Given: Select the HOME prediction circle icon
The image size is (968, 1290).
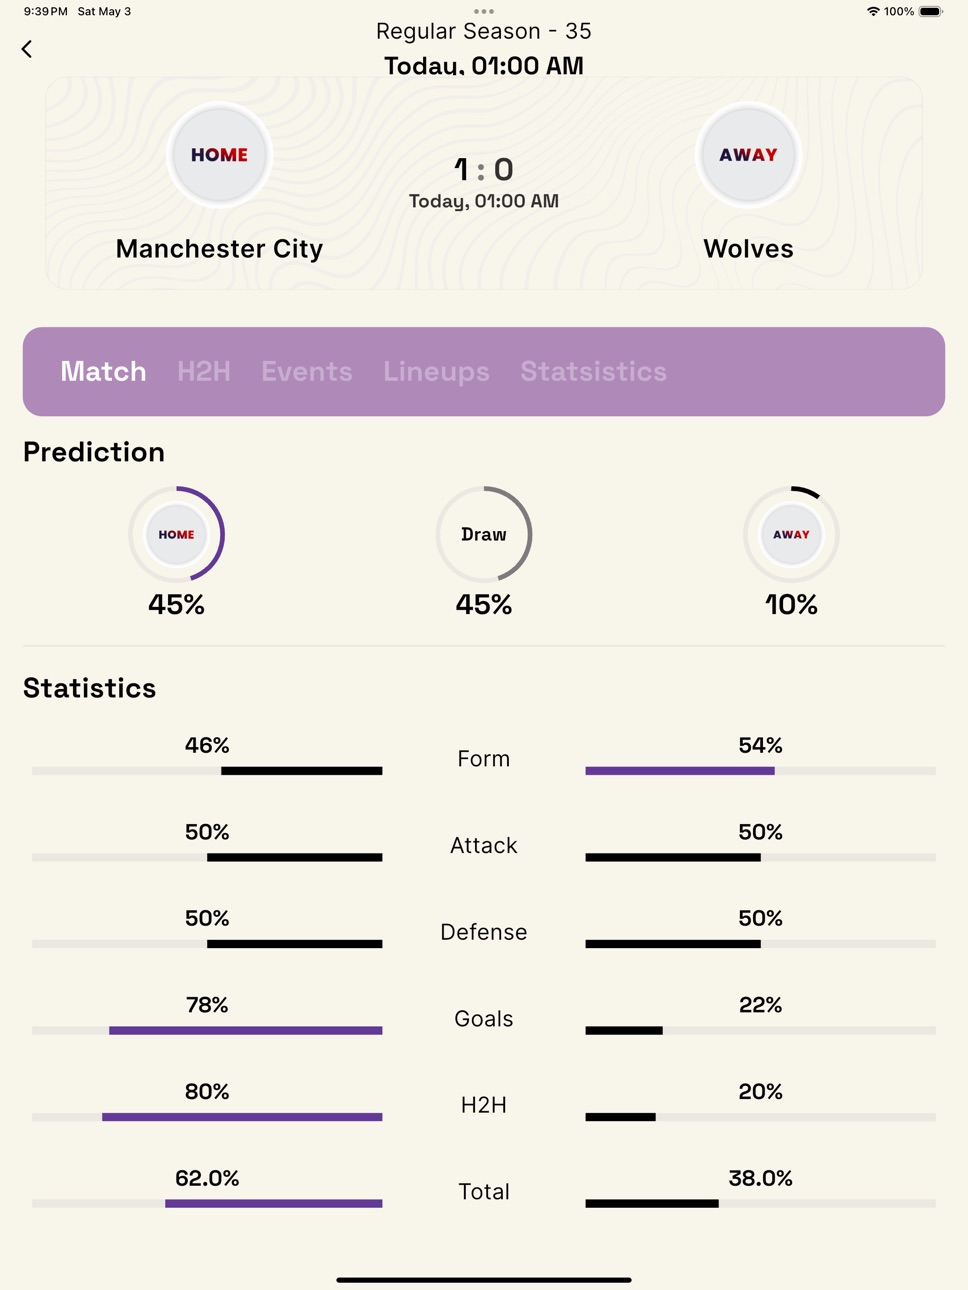Looking at the screenshot, I should [177, 535].
